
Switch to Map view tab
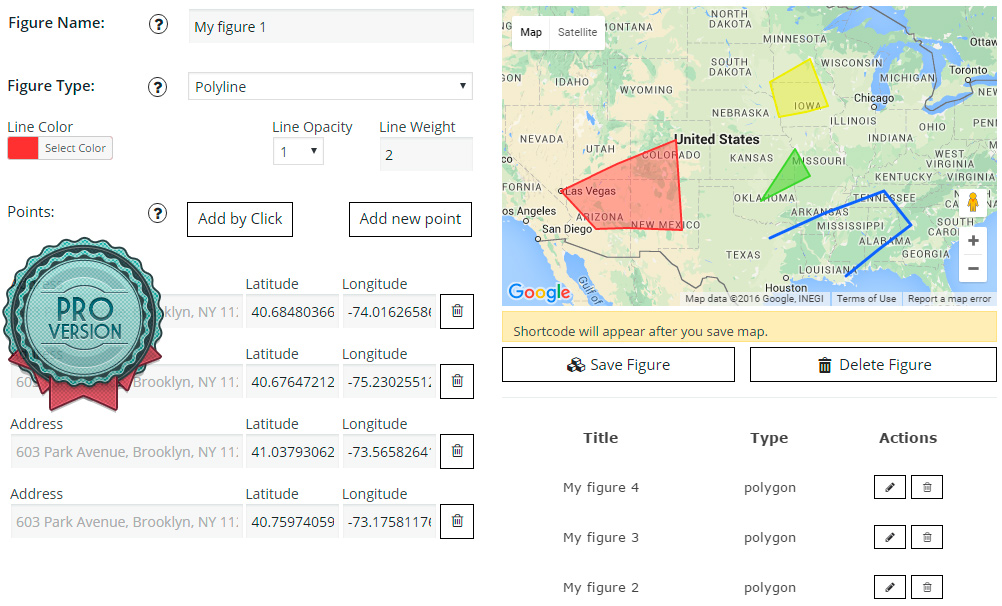coord(531,32)
